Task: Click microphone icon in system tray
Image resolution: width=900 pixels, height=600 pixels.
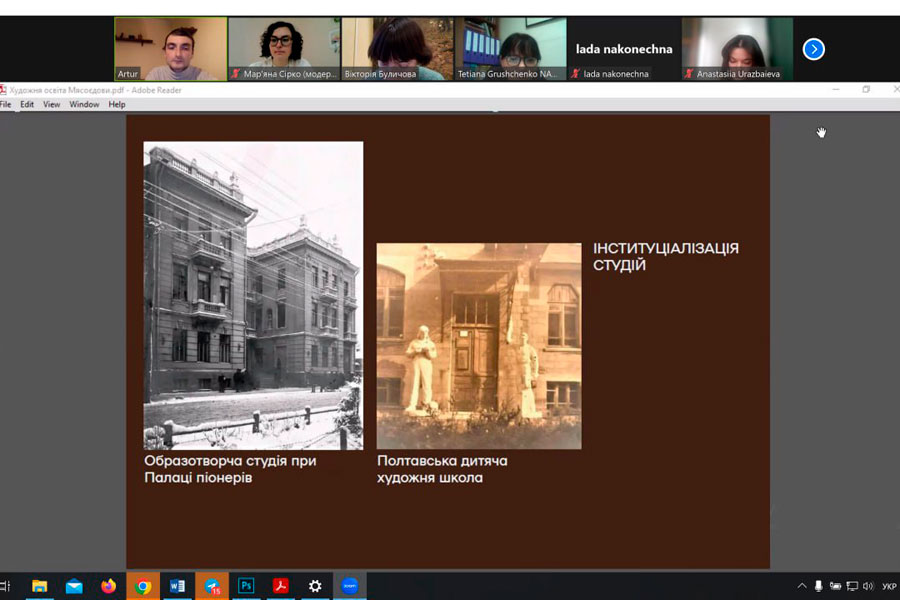Action: coord(818,586)
